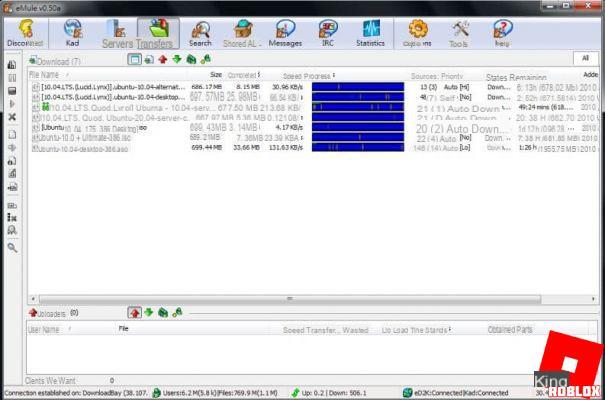Click the scrollbar left arrow in downloads list
Image resolution: width=605 pixels, height=400 pixels.
coord(33,299)
